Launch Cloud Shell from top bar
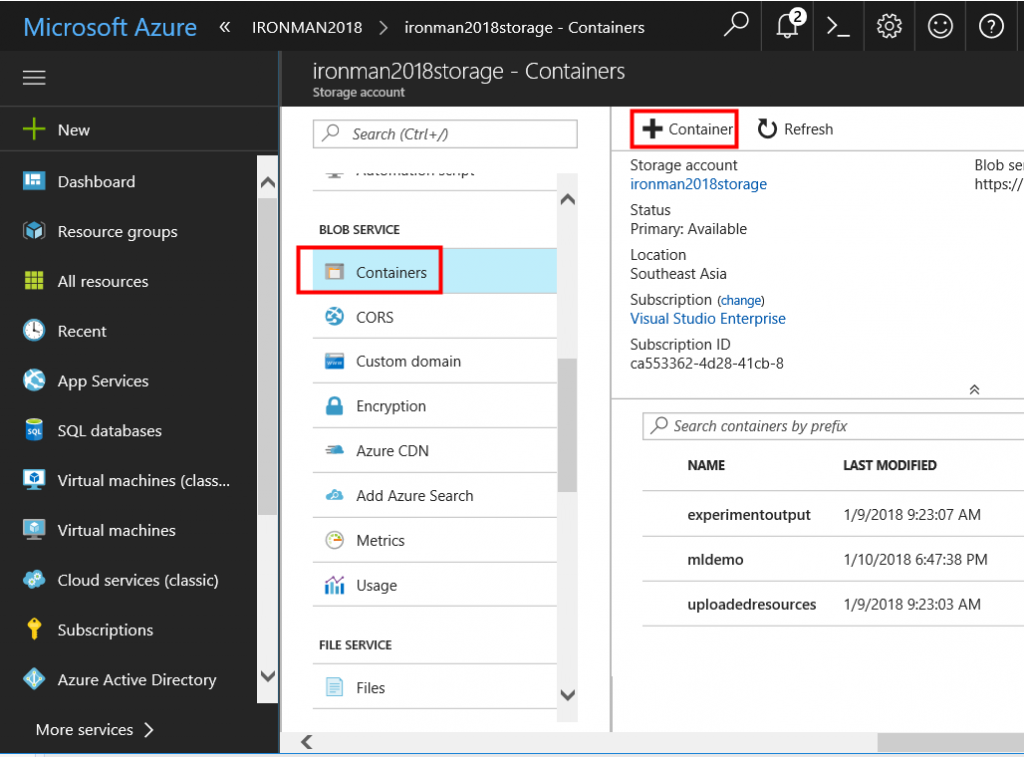The image size is (1024, 757). (x=838, y=26)
